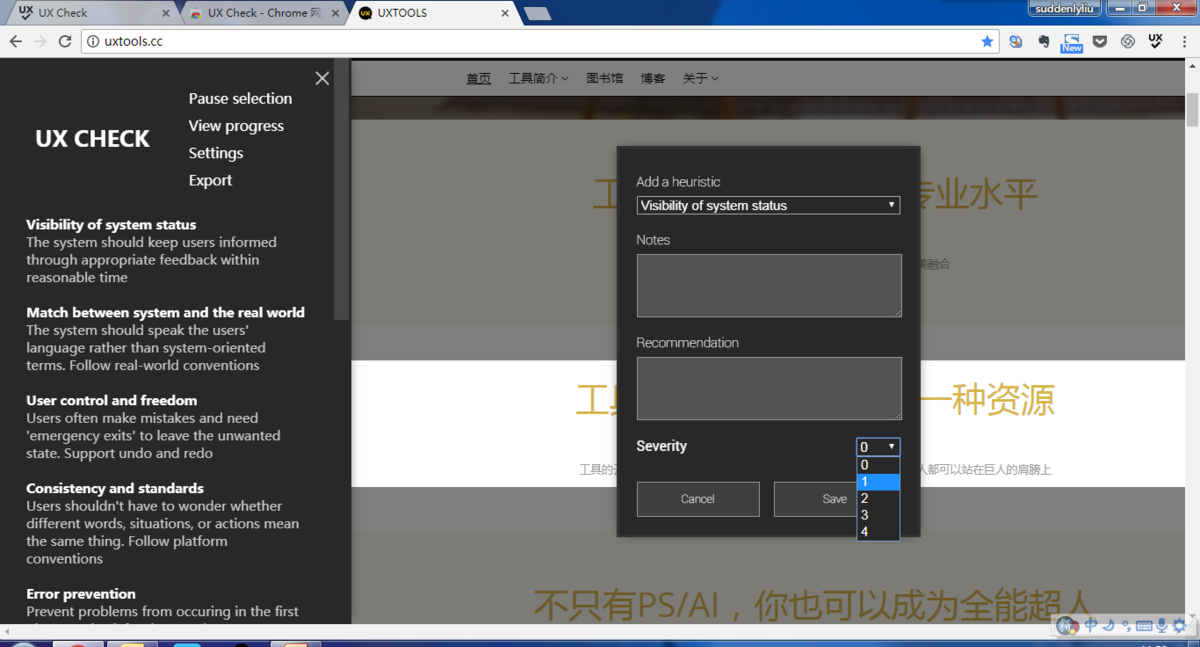This screenshot has height=647, width=1200.
Task: Toggle Chinese input mode 中 icon
Action: click(x=1090, y=626)
